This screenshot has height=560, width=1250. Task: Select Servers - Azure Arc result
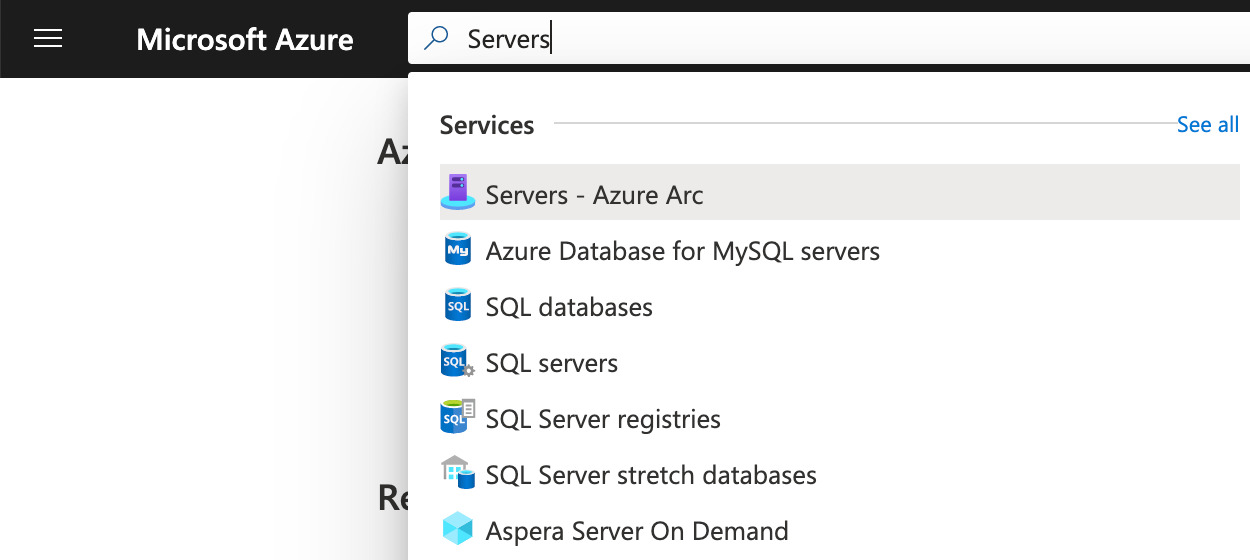[840, 192]
